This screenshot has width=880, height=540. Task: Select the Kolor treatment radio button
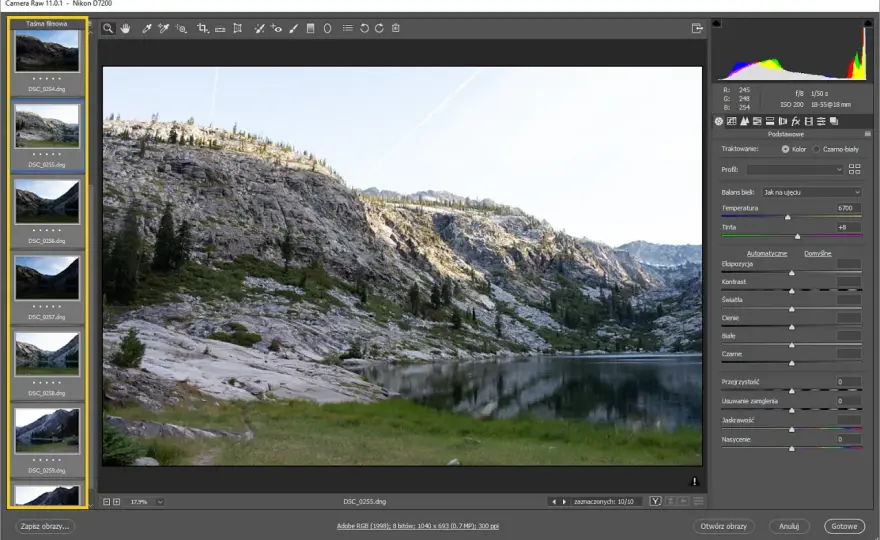click(785, 149)
